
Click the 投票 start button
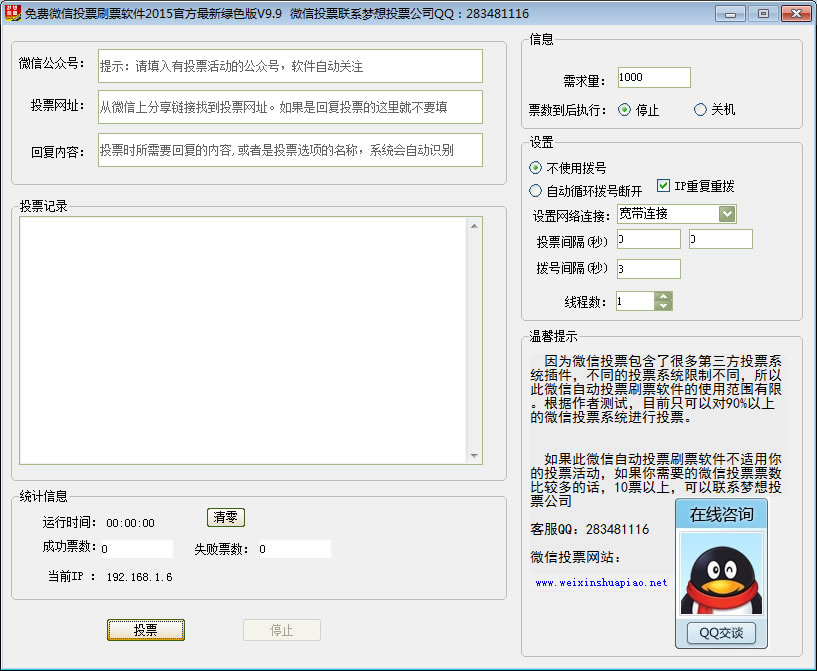click(146, 630)
